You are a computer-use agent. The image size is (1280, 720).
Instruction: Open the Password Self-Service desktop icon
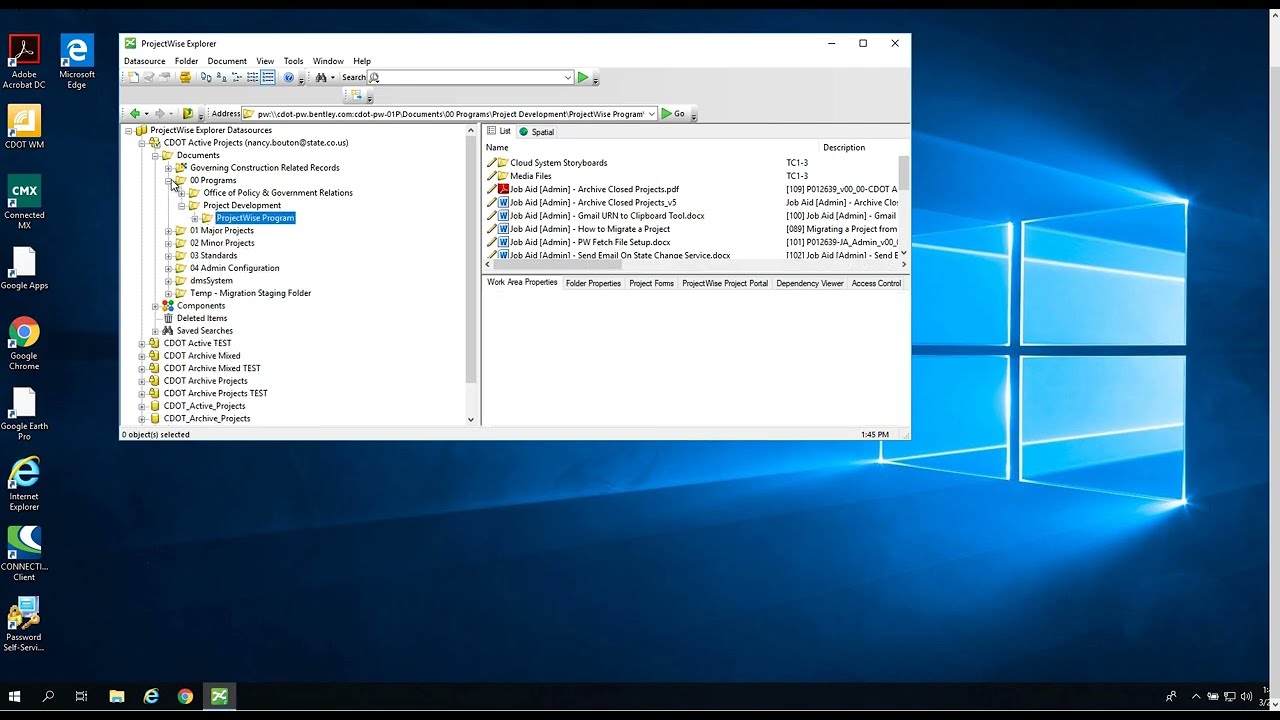coord(24,624)
